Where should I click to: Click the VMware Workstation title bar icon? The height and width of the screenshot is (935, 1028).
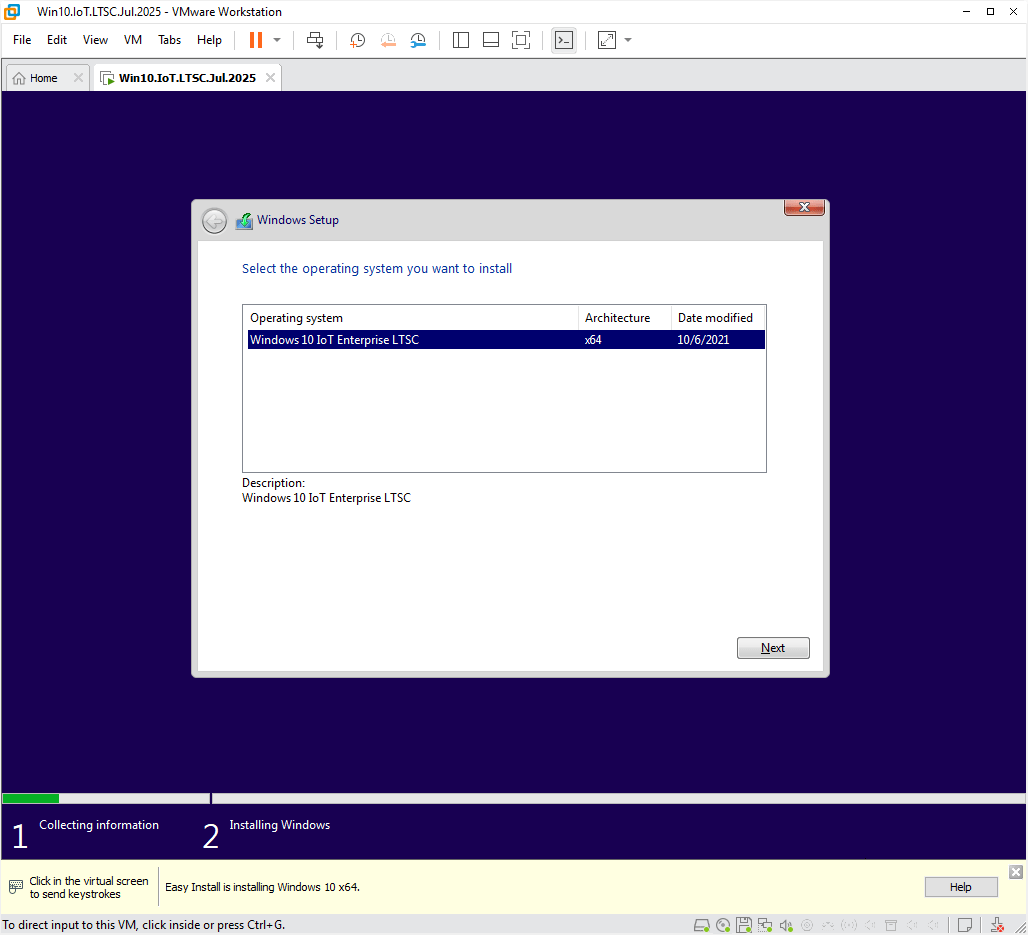coord(12,12)
